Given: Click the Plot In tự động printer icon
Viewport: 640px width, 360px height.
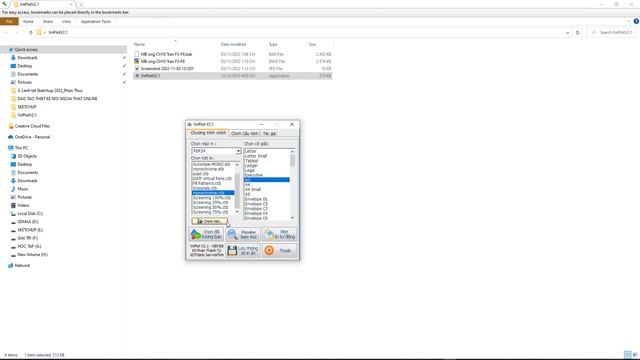Looking at the screenshot, I should pyautogui.click(x=269, y=234).
